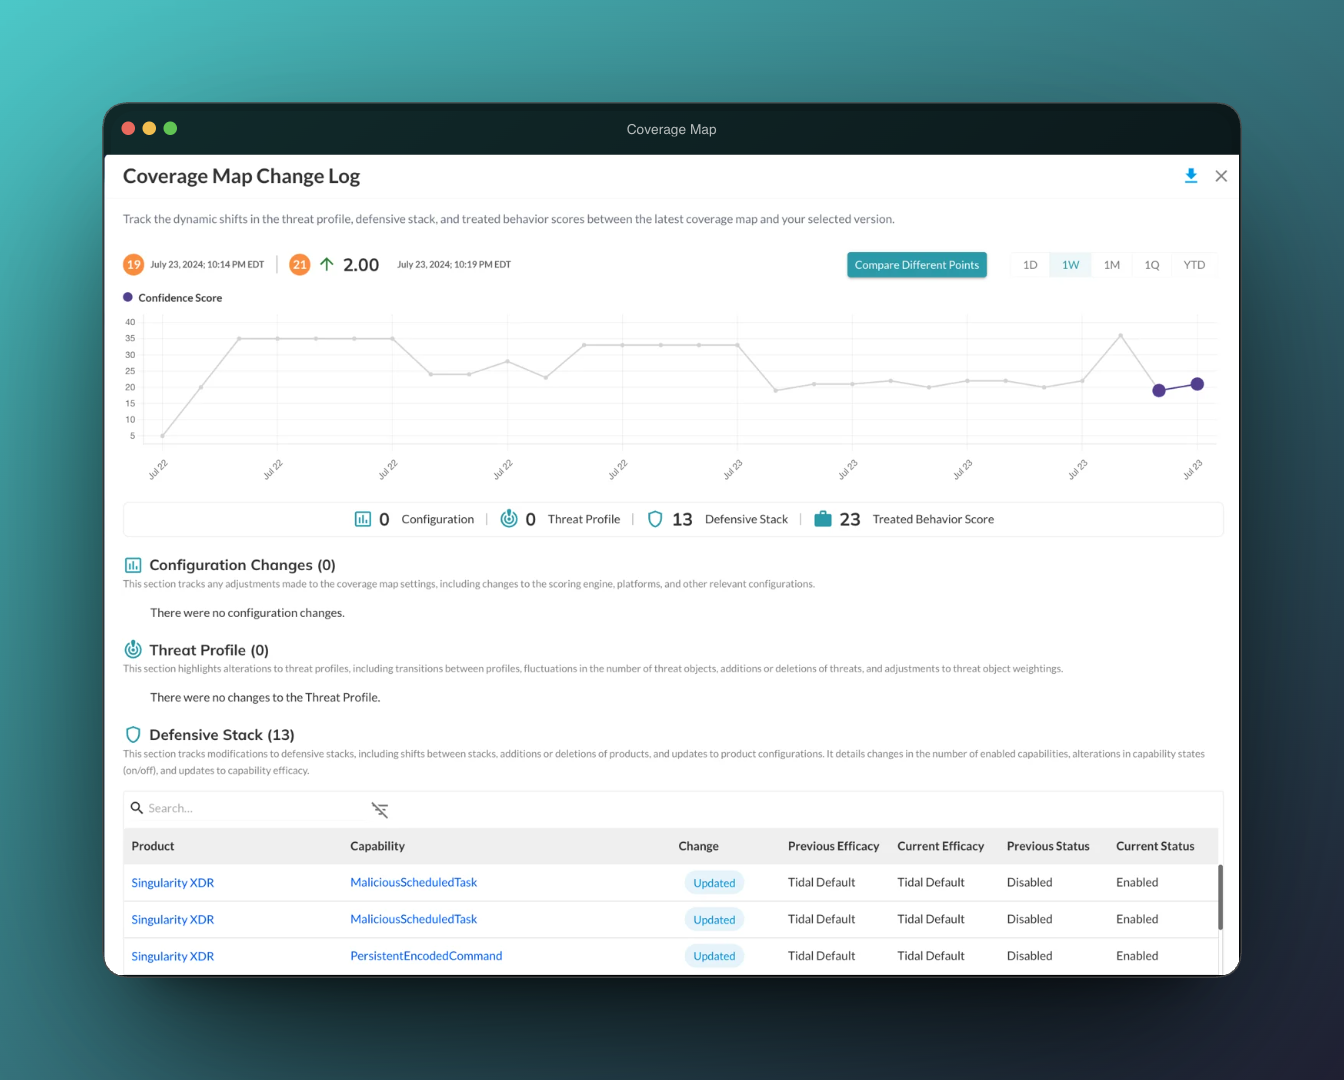Click the Treated Behavior Score briefcase icon
1344x1080 pixels.
tap(823, 519)
